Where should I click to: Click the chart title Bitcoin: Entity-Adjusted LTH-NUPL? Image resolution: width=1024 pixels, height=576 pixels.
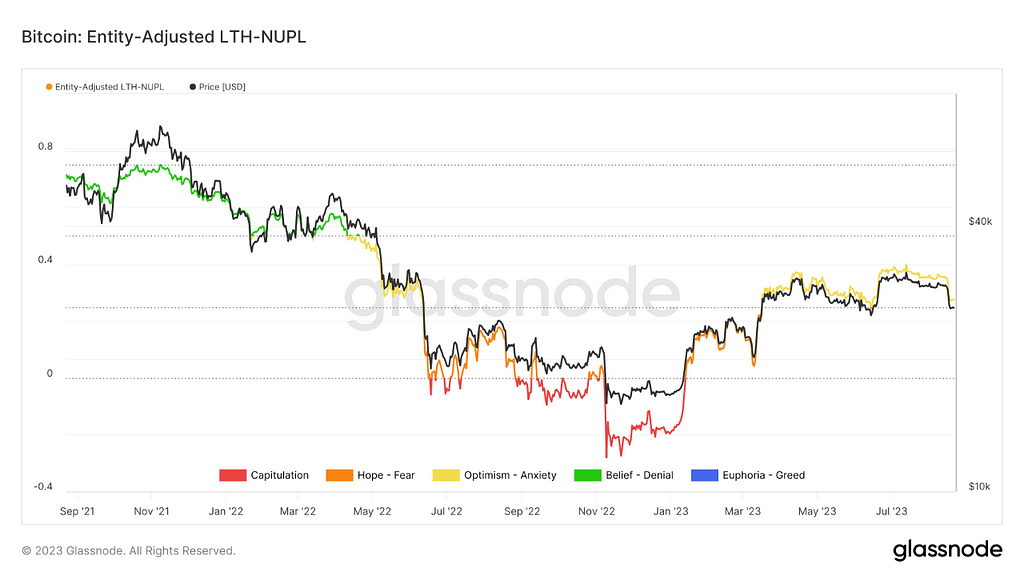tap(164, 37)
